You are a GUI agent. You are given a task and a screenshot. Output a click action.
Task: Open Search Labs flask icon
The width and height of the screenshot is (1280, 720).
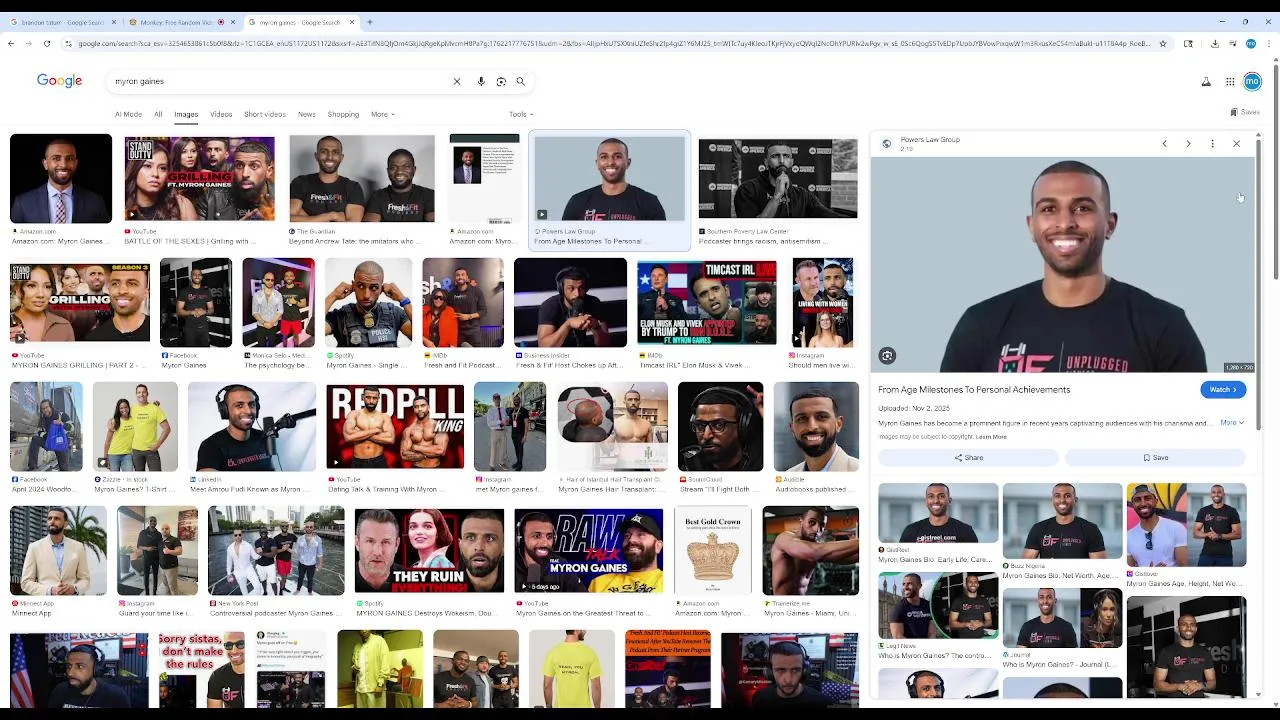click(x=1206, y=82)
